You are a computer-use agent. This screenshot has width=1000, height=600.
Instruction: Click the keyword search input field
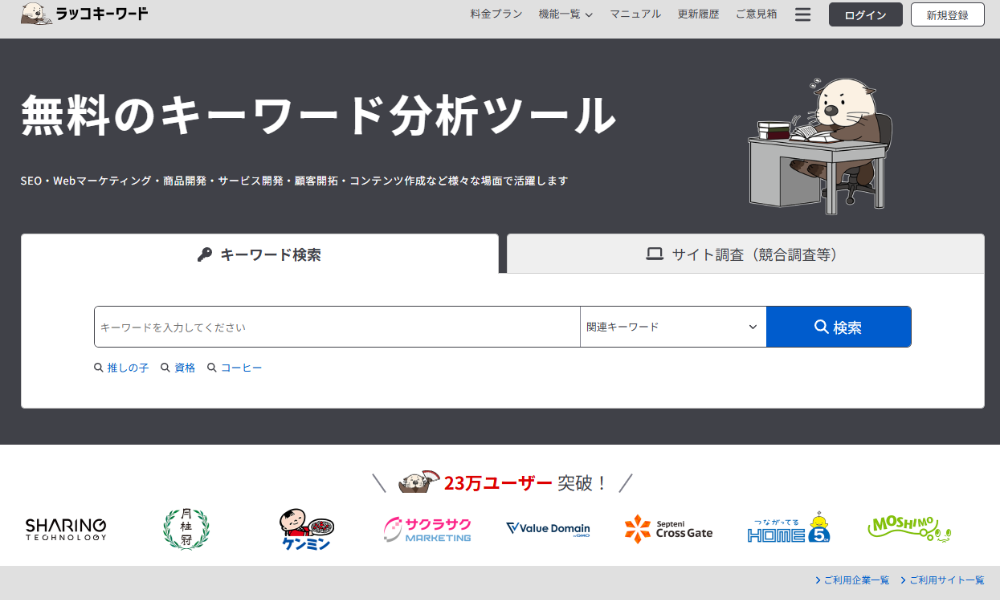[x=335, y=326]
